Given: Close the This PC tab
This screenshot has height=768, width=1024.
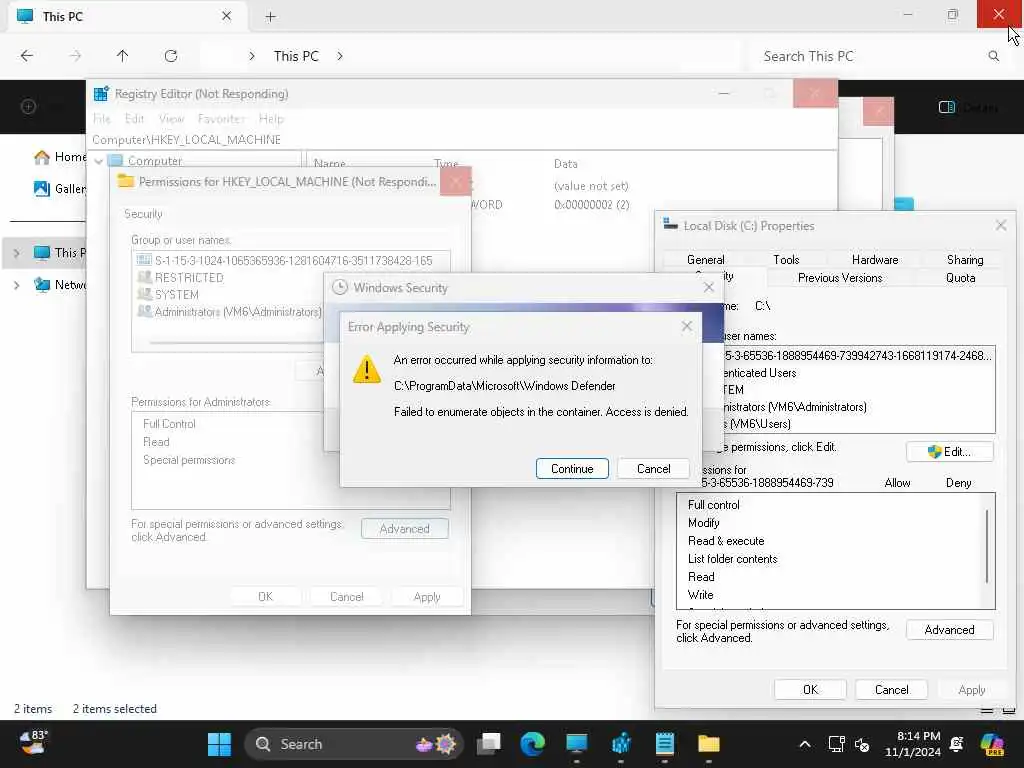Looking at the screenshot, I should [x=227, y=16].
